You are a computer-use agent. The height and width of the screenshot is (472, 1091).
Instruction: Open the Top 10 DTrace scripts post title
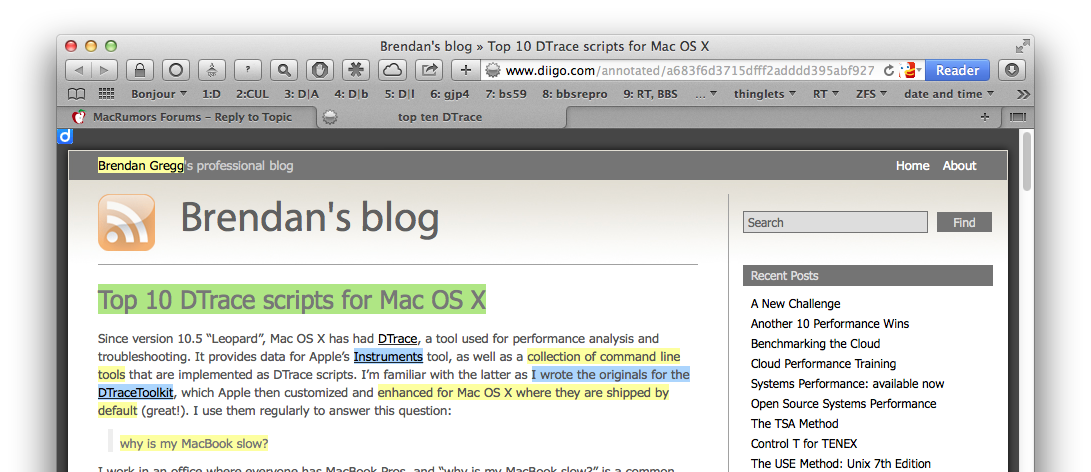point(292,300)
